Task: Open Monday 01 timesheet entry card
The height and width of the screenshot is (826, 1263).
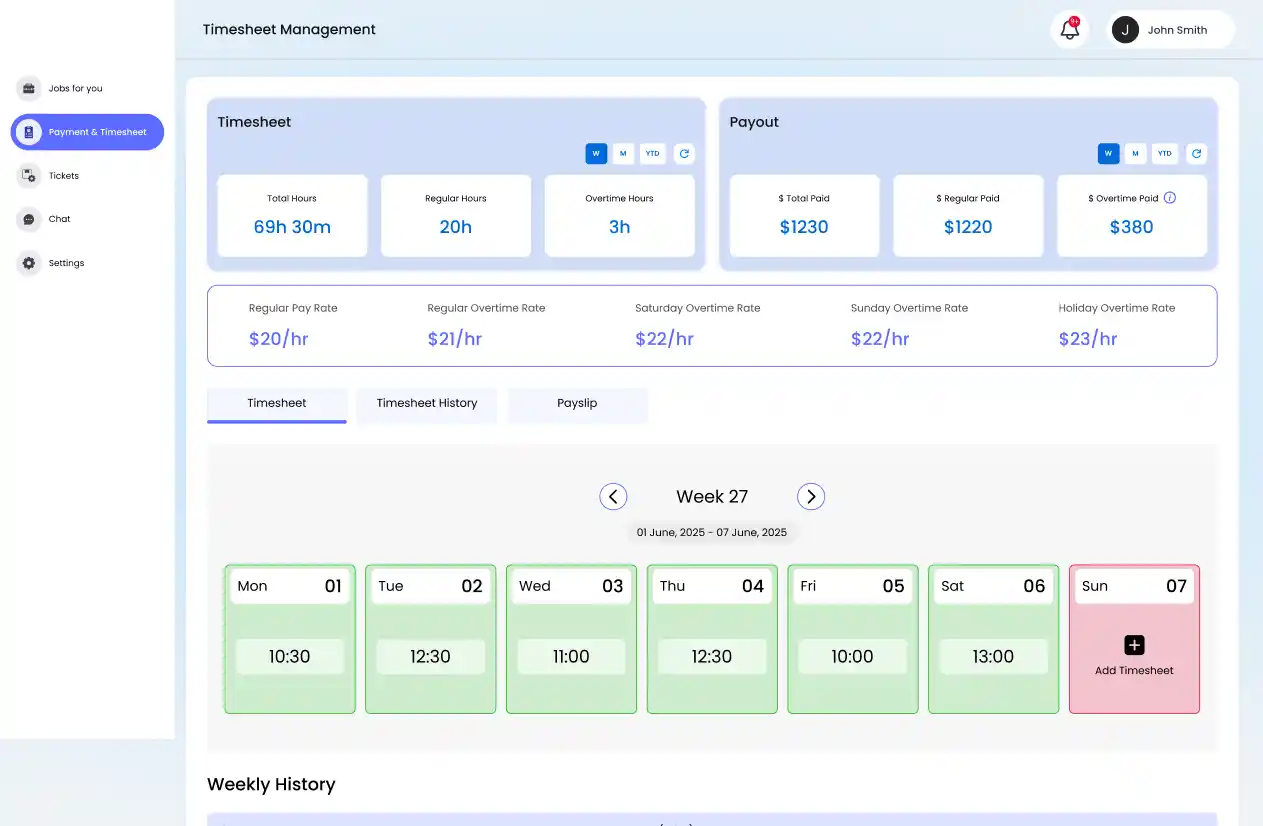Action: tap(290, 640)
